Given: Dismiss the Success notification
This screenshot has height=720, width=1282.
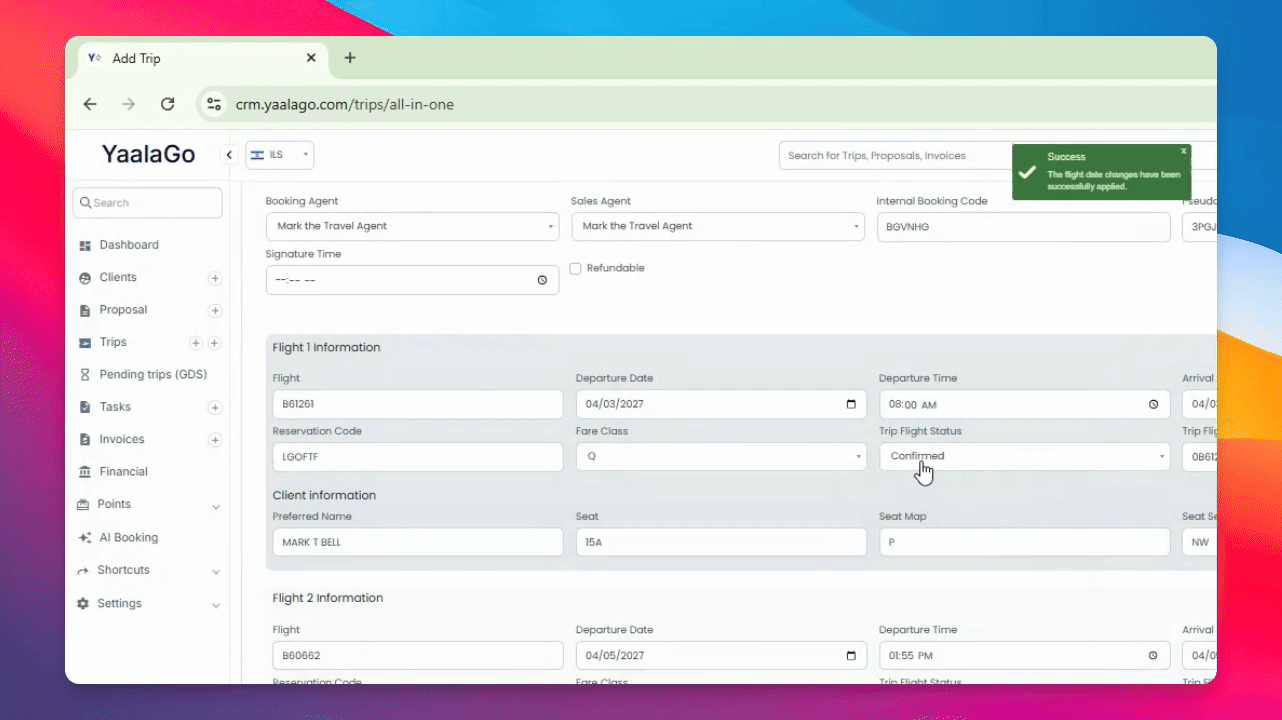Looking at the screenshot, I should [1184, 151].
